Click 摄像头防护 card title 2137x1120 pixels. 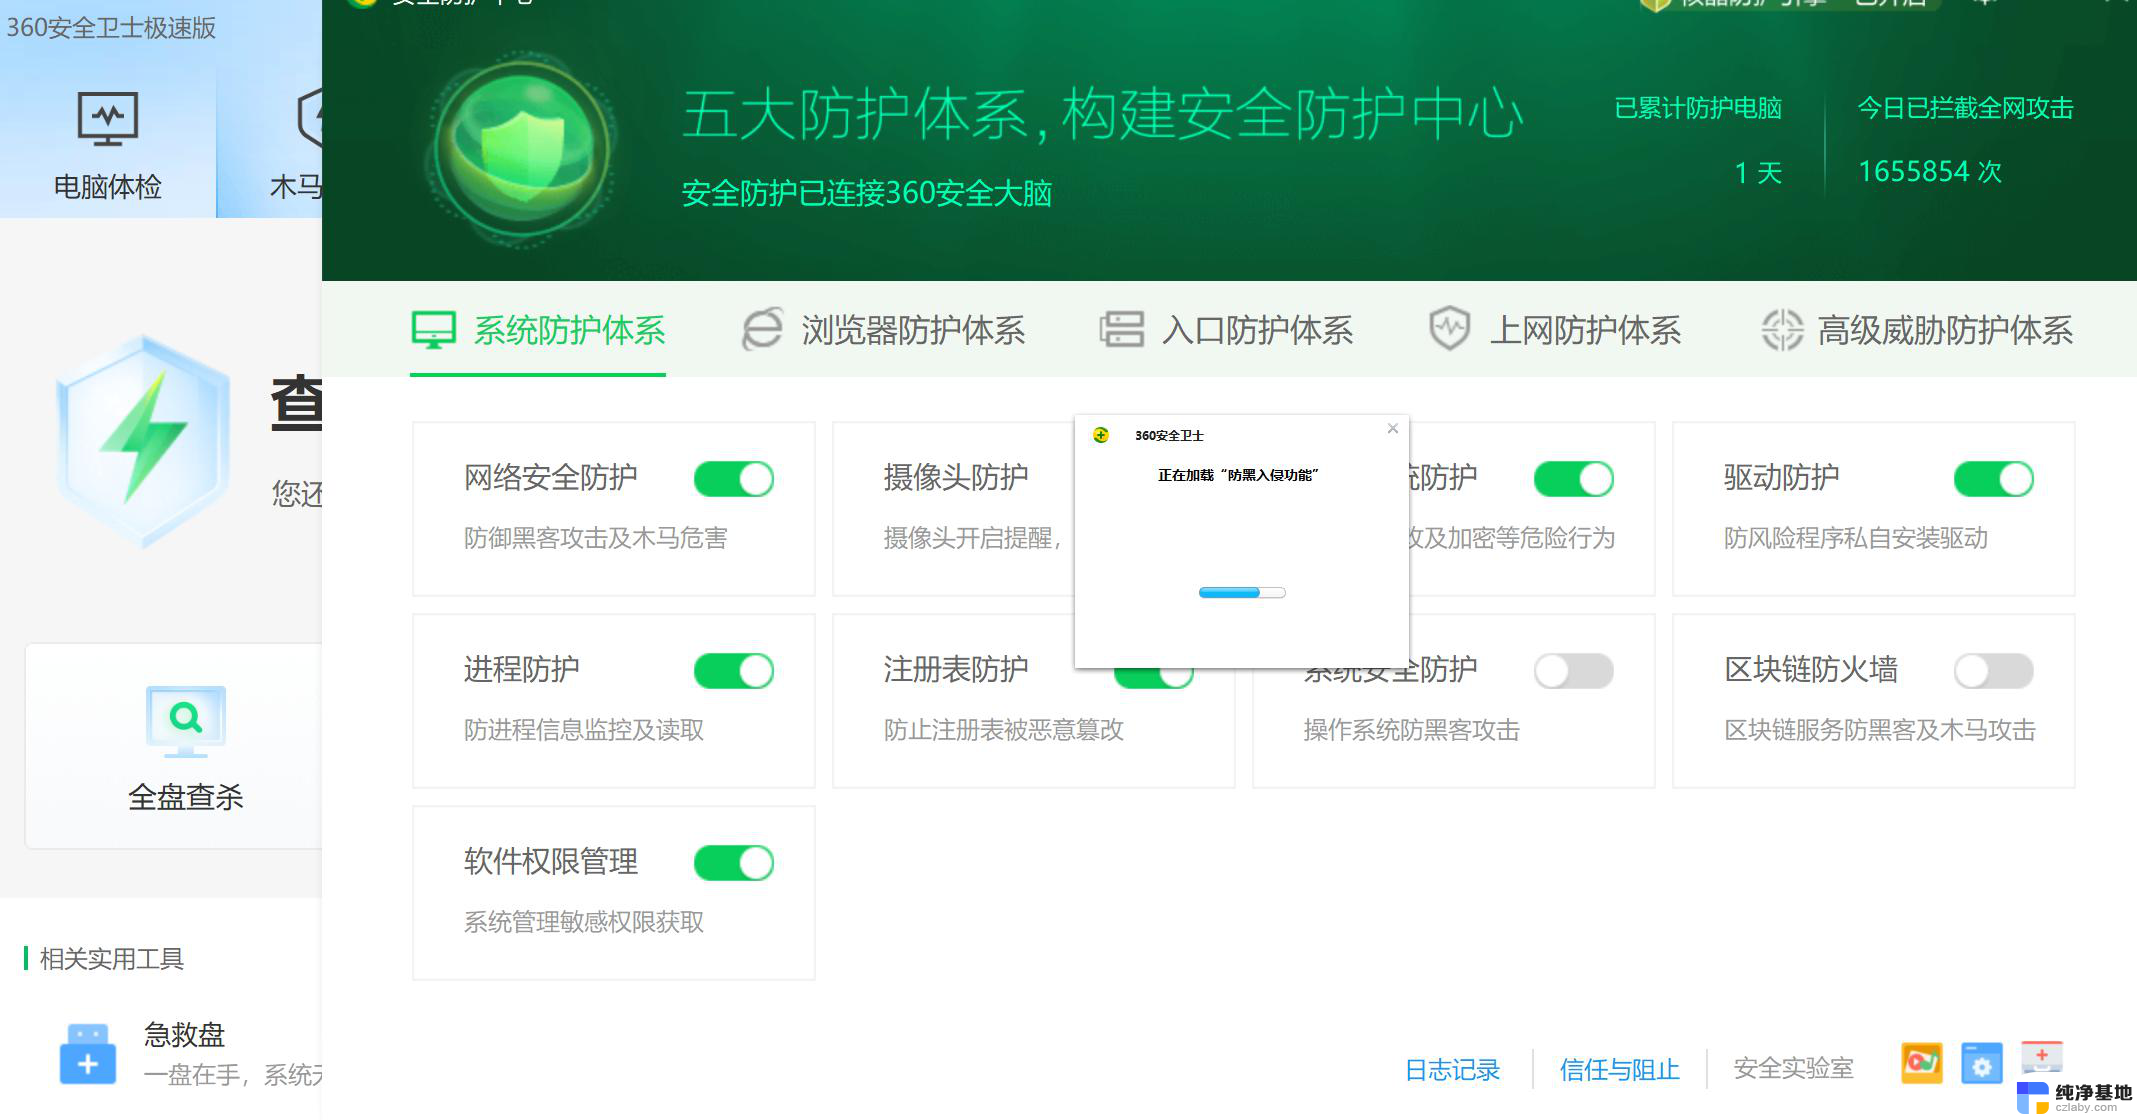955,477
